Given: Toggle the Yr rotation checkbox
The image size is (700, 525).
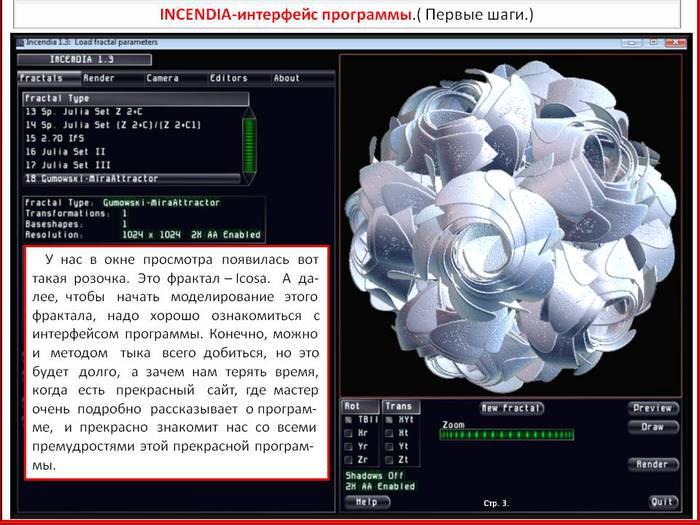Looking at the screenshot, I should point(349,446).
